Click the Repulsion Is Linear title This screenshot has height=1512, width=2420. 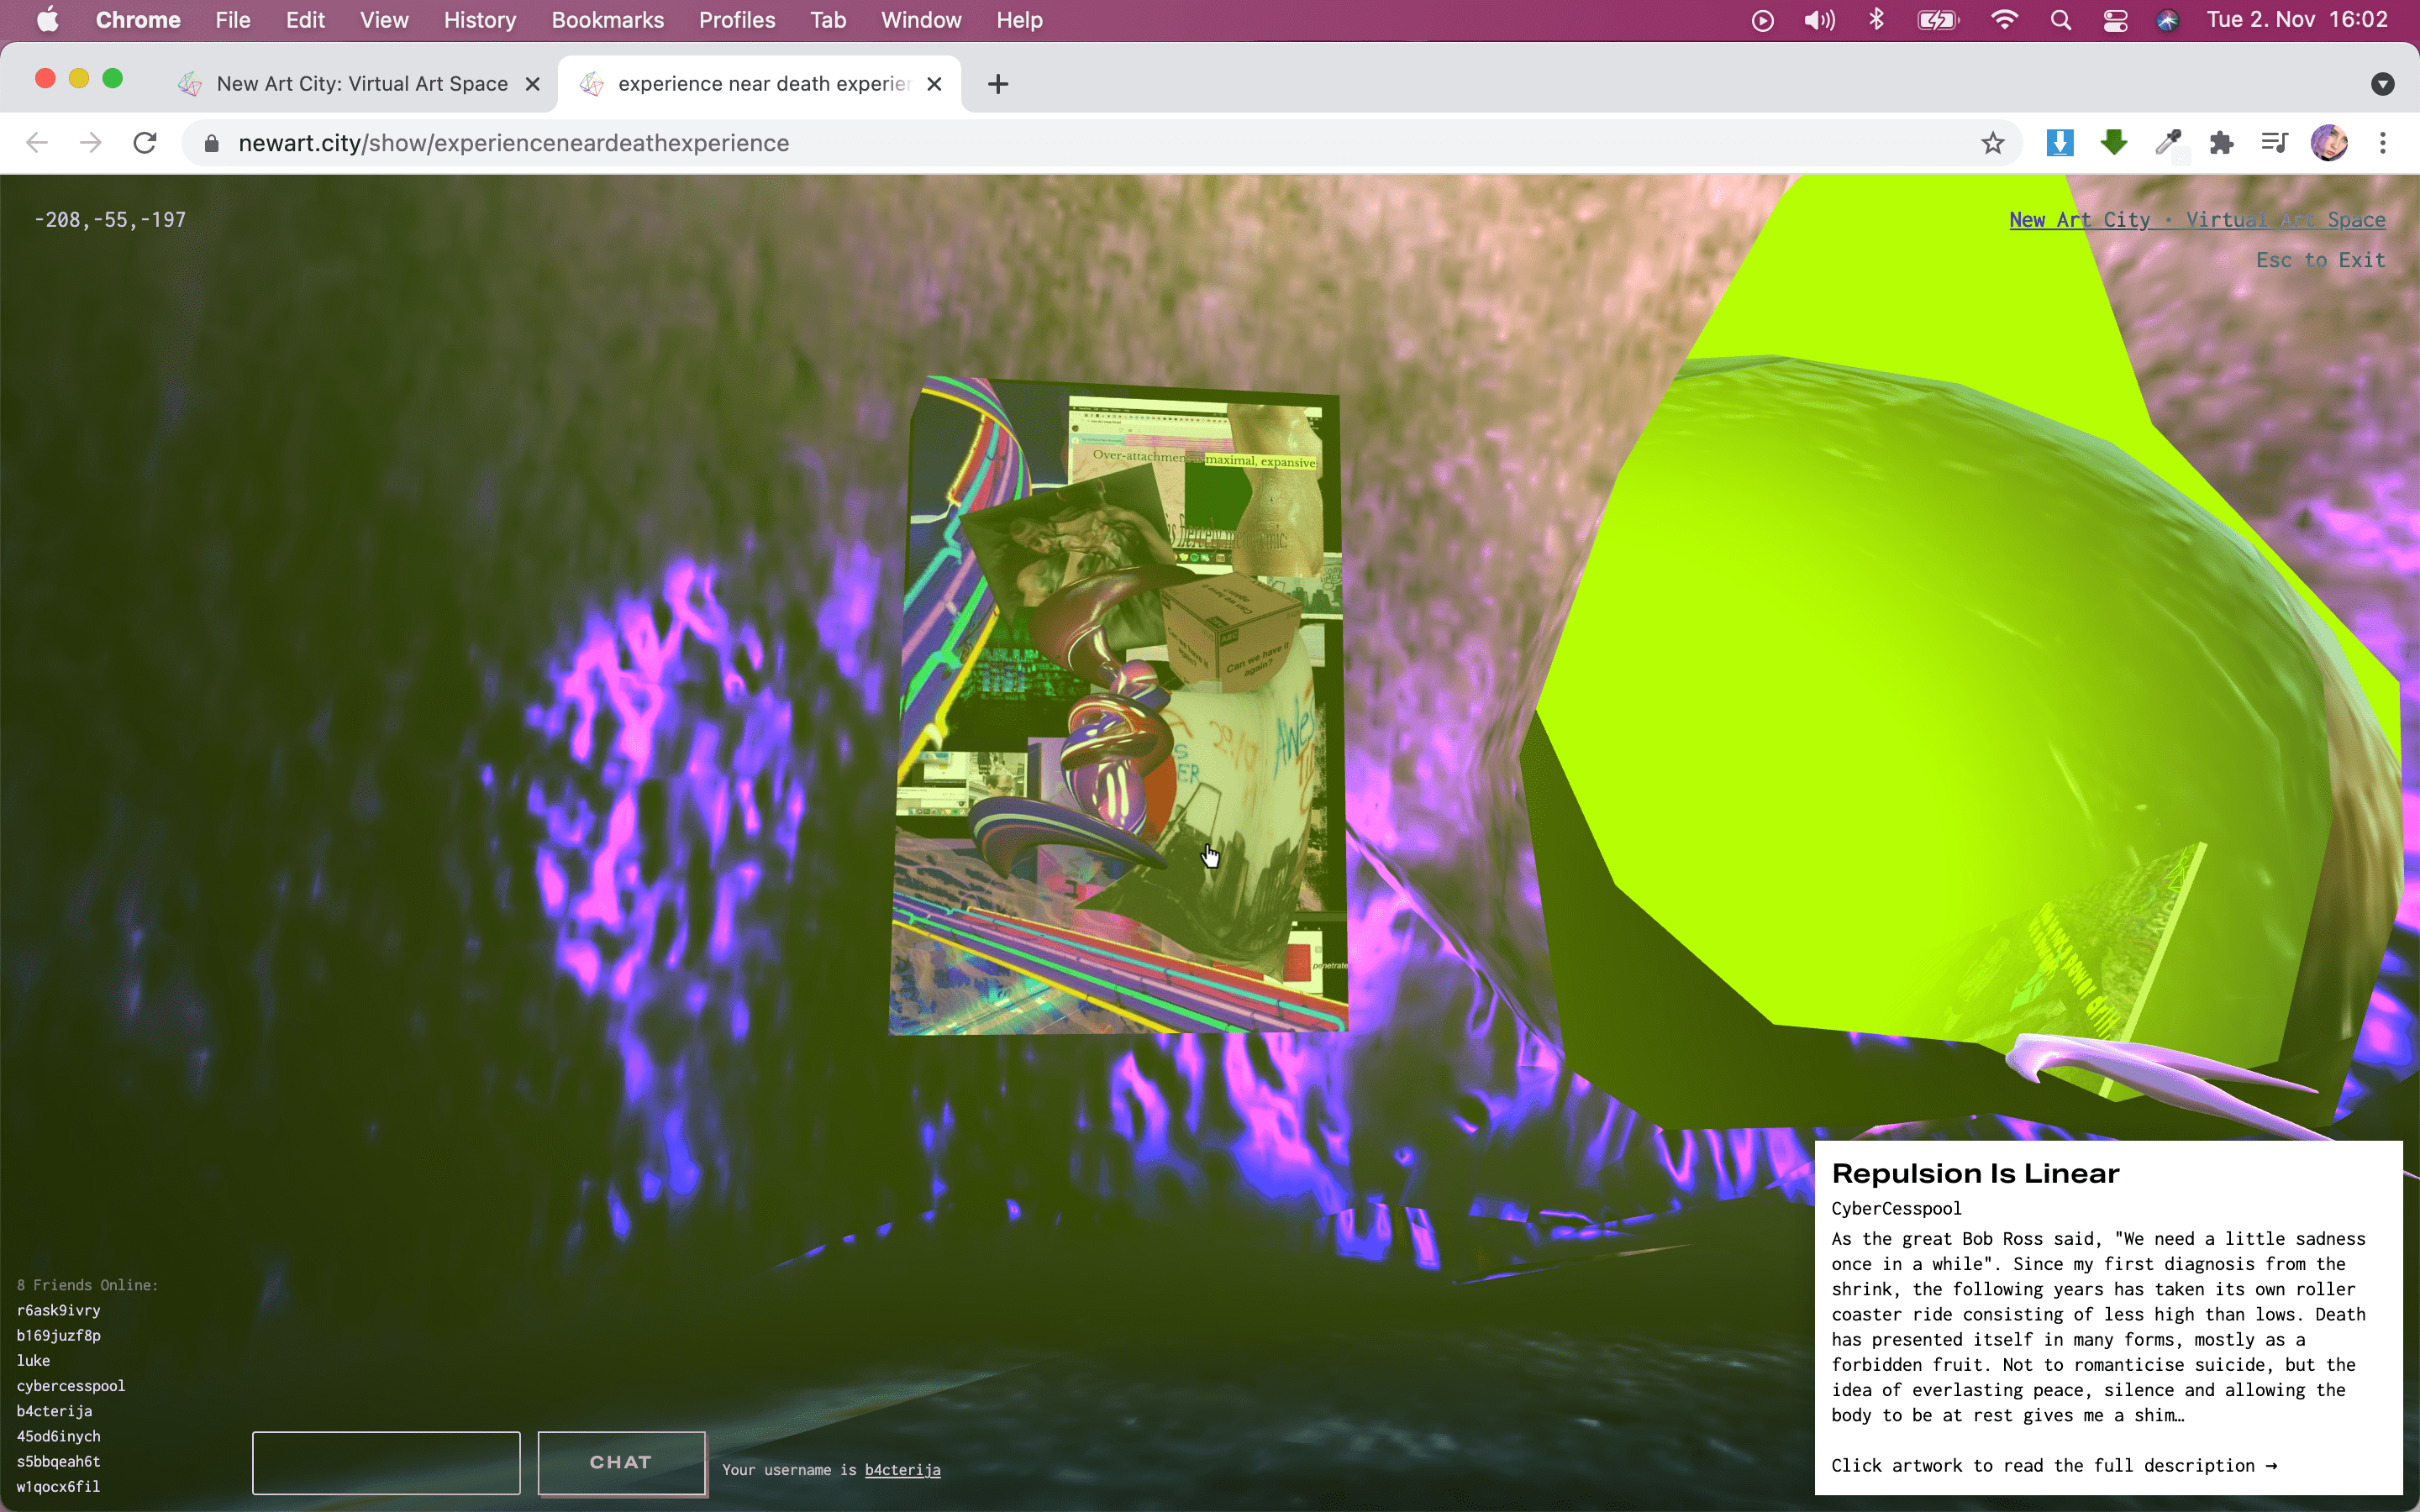click(1975, 1173)
